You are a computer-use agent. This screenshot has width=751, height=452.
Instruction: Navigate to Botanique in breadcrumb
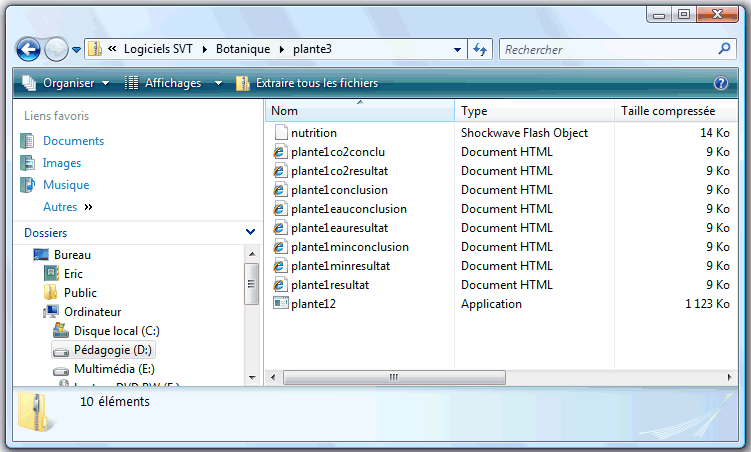(243, 49)
